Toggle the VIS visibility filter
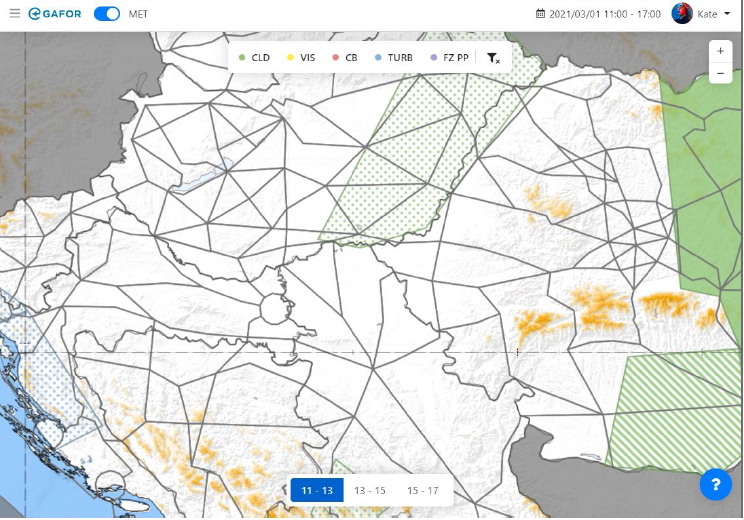 pos(301,57)
